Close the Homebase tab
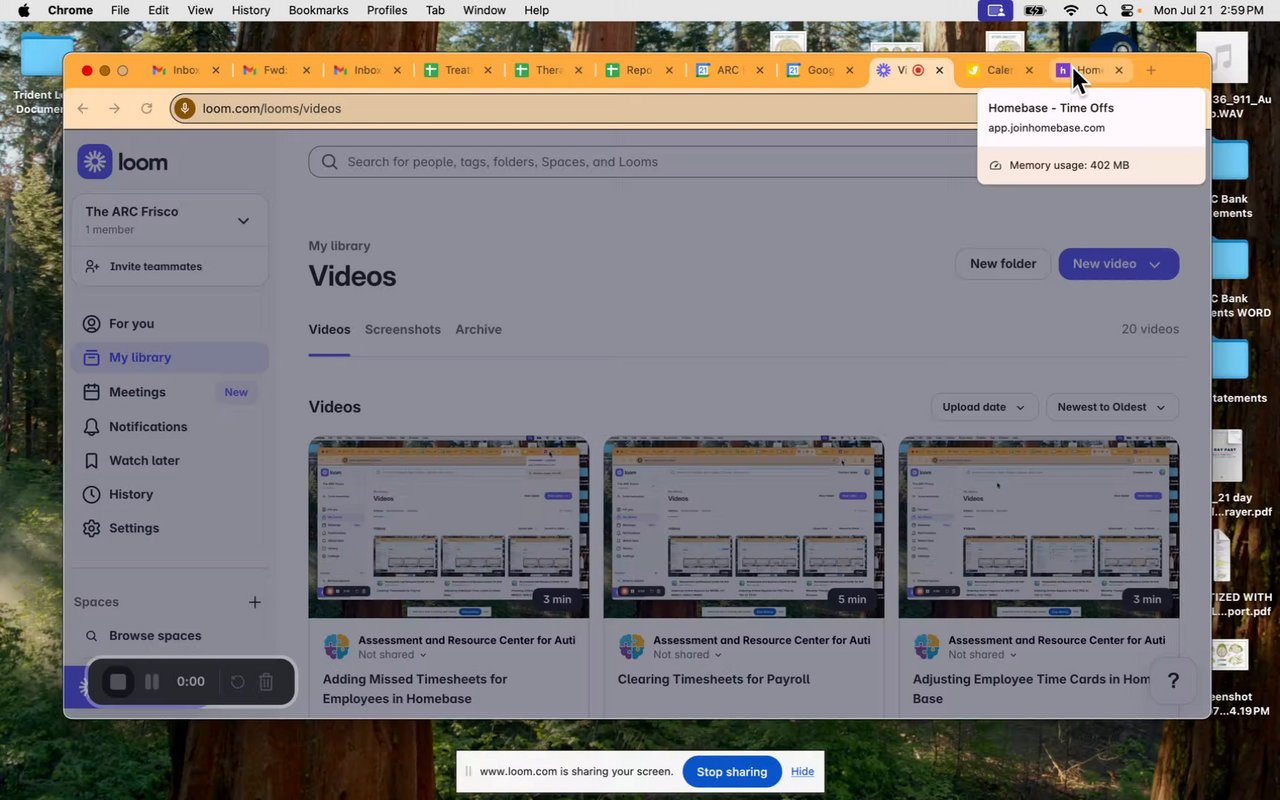 1119,70
